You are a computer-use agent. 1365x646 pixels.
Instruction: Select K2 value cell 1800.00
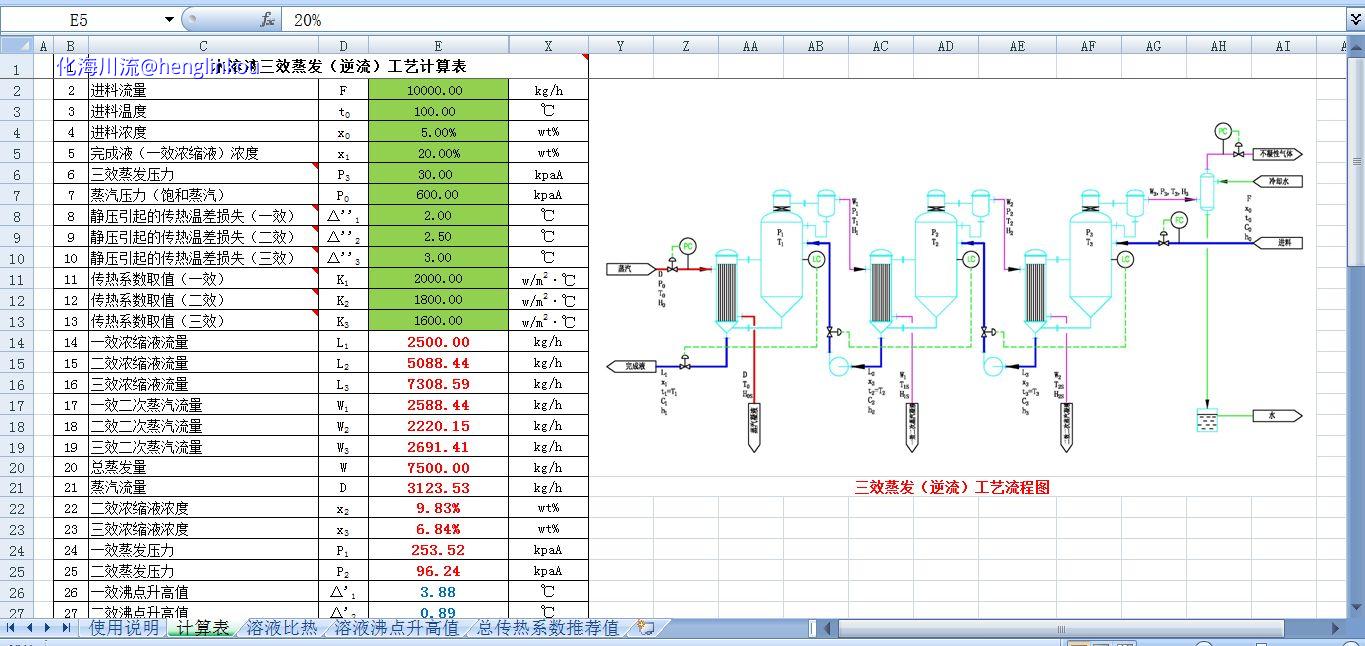tap(438, 300)
